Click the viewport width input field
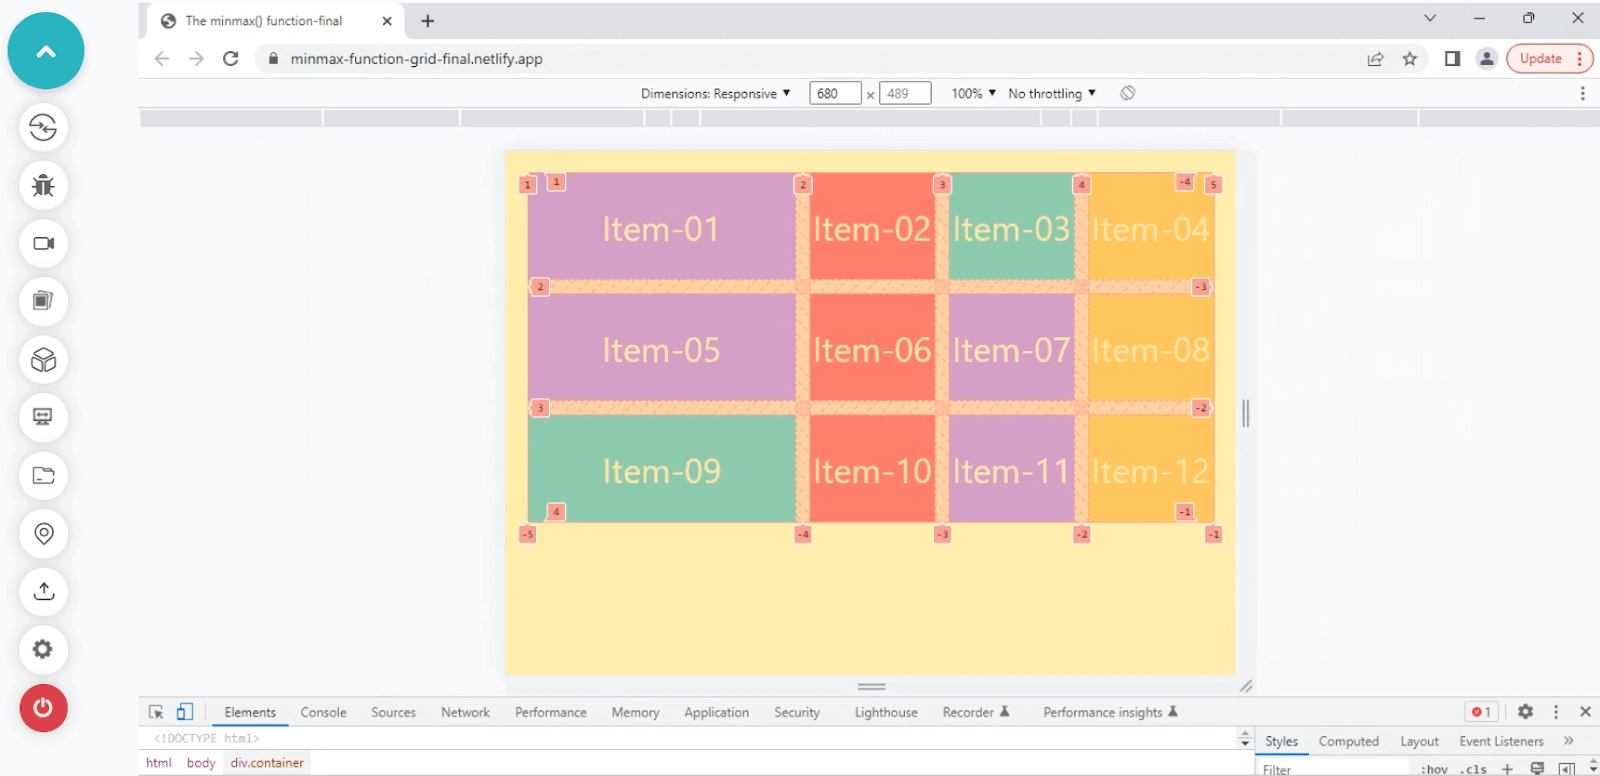 click(x=834, y=93)
